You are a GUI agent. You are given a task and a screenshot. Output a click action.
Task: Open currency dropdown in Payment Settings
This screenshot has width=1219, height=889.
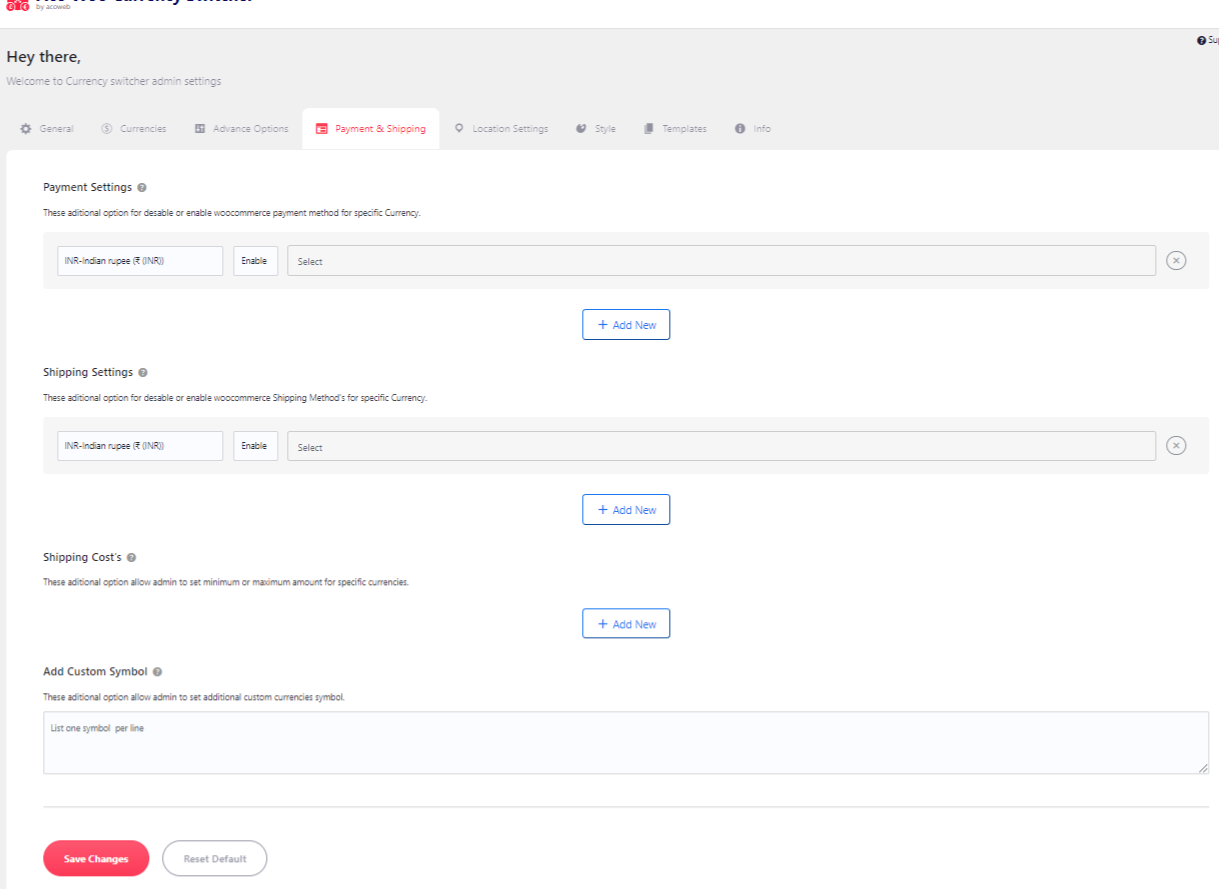click(x=140, y=261)
